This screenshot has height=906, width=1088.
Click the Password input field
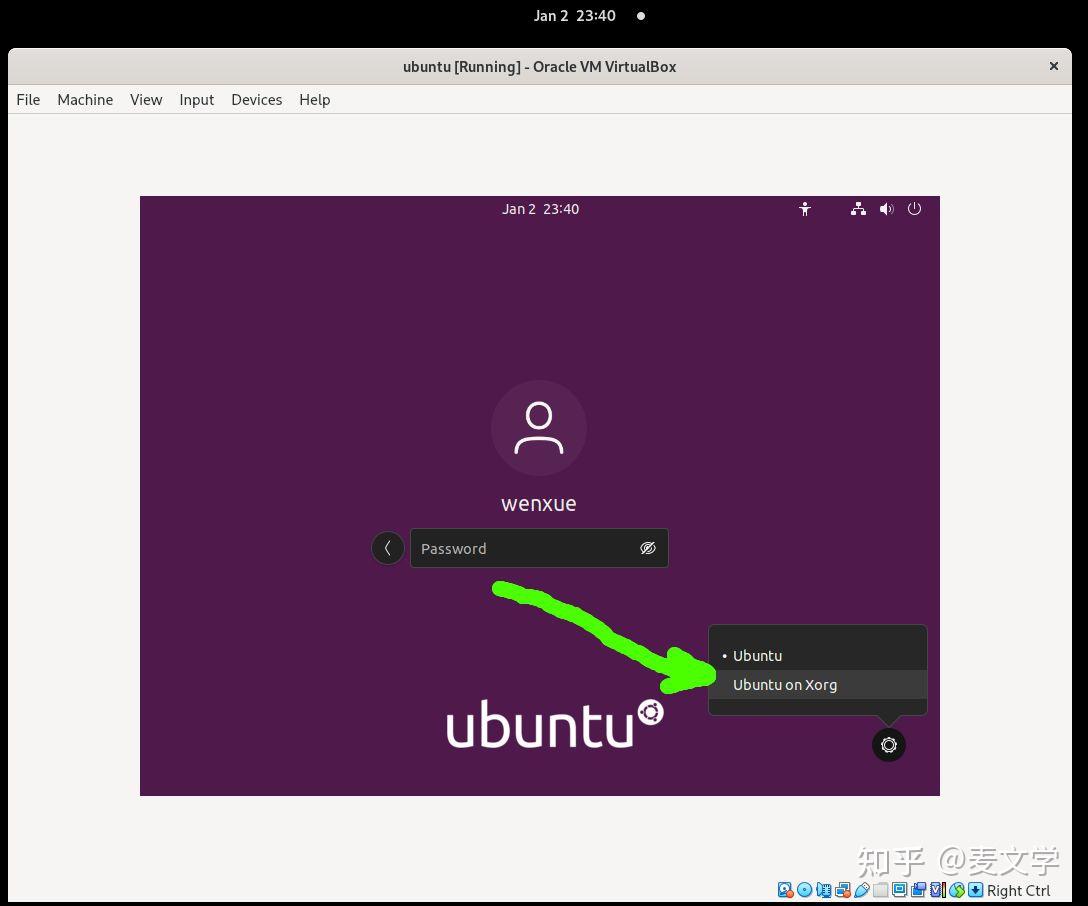(x=539, y=548)
